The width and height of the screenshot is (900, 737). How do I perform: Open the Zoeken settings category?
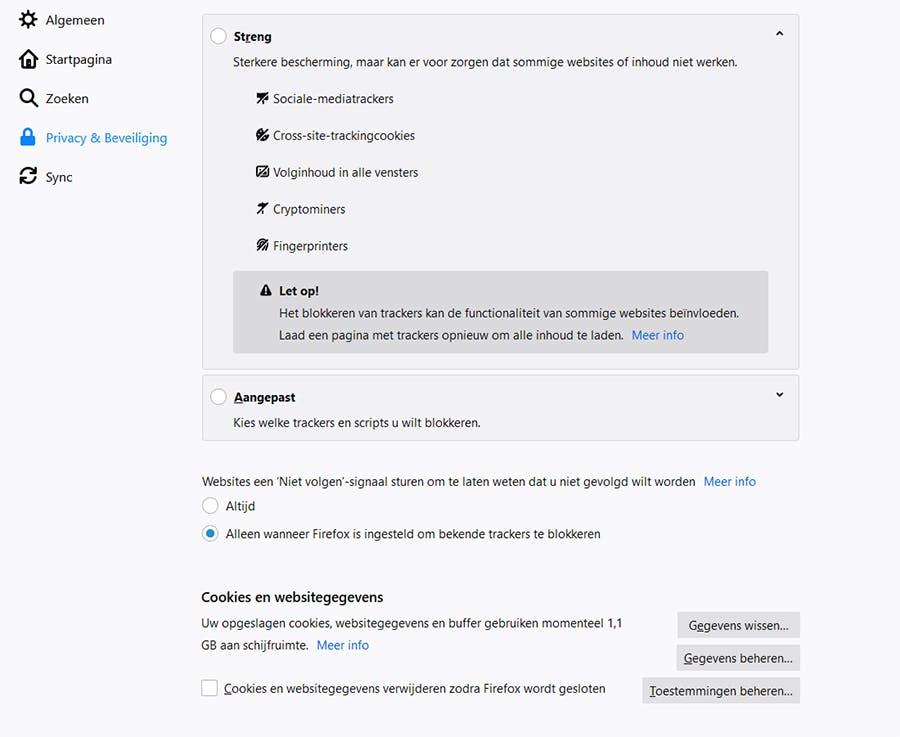67,98
